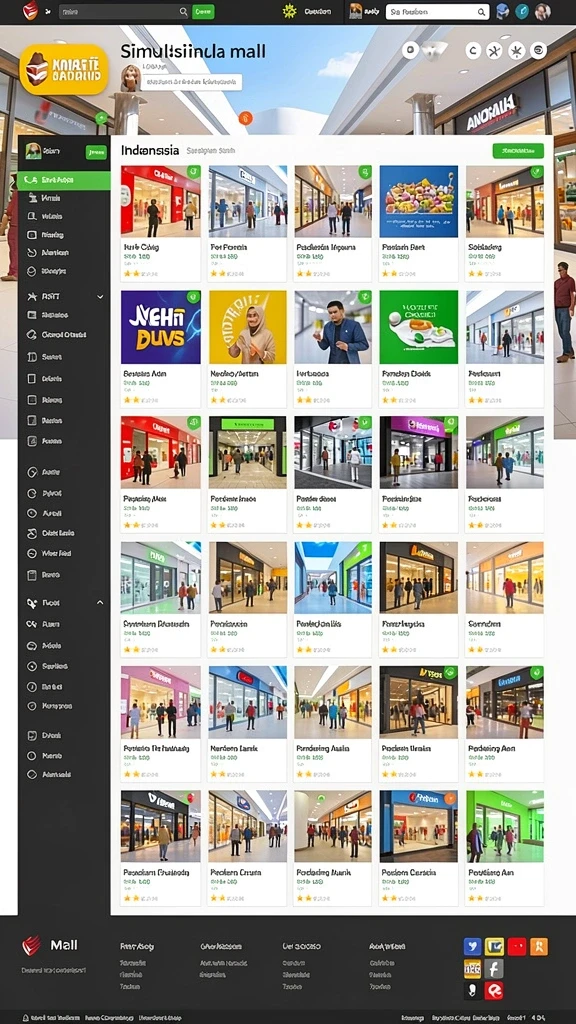Click the yellow numbered badge icon in the footer
This screenshot has width=576, height=1024.
click(x=472, y=969)
